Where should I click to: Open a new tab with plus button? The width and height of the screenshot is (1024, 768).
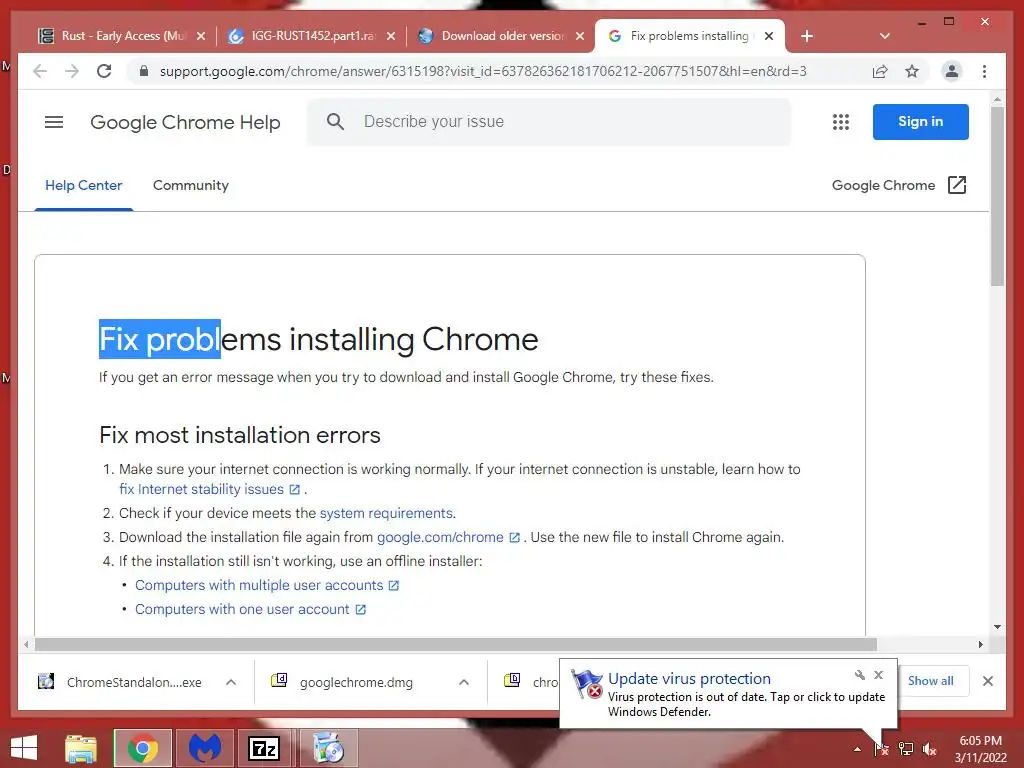tap(807, 36)
